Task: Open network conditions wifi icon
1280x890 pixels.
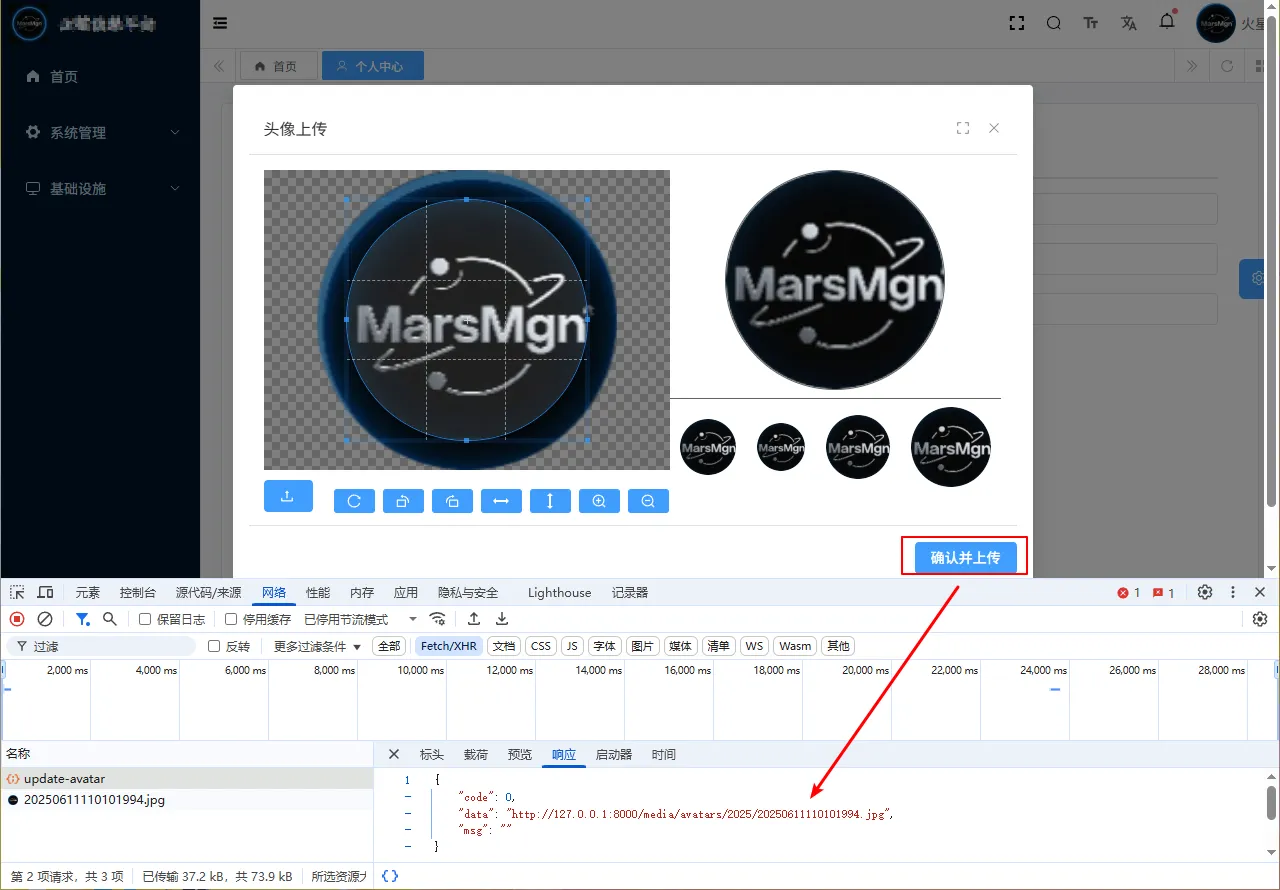Action: click(437, 619)
